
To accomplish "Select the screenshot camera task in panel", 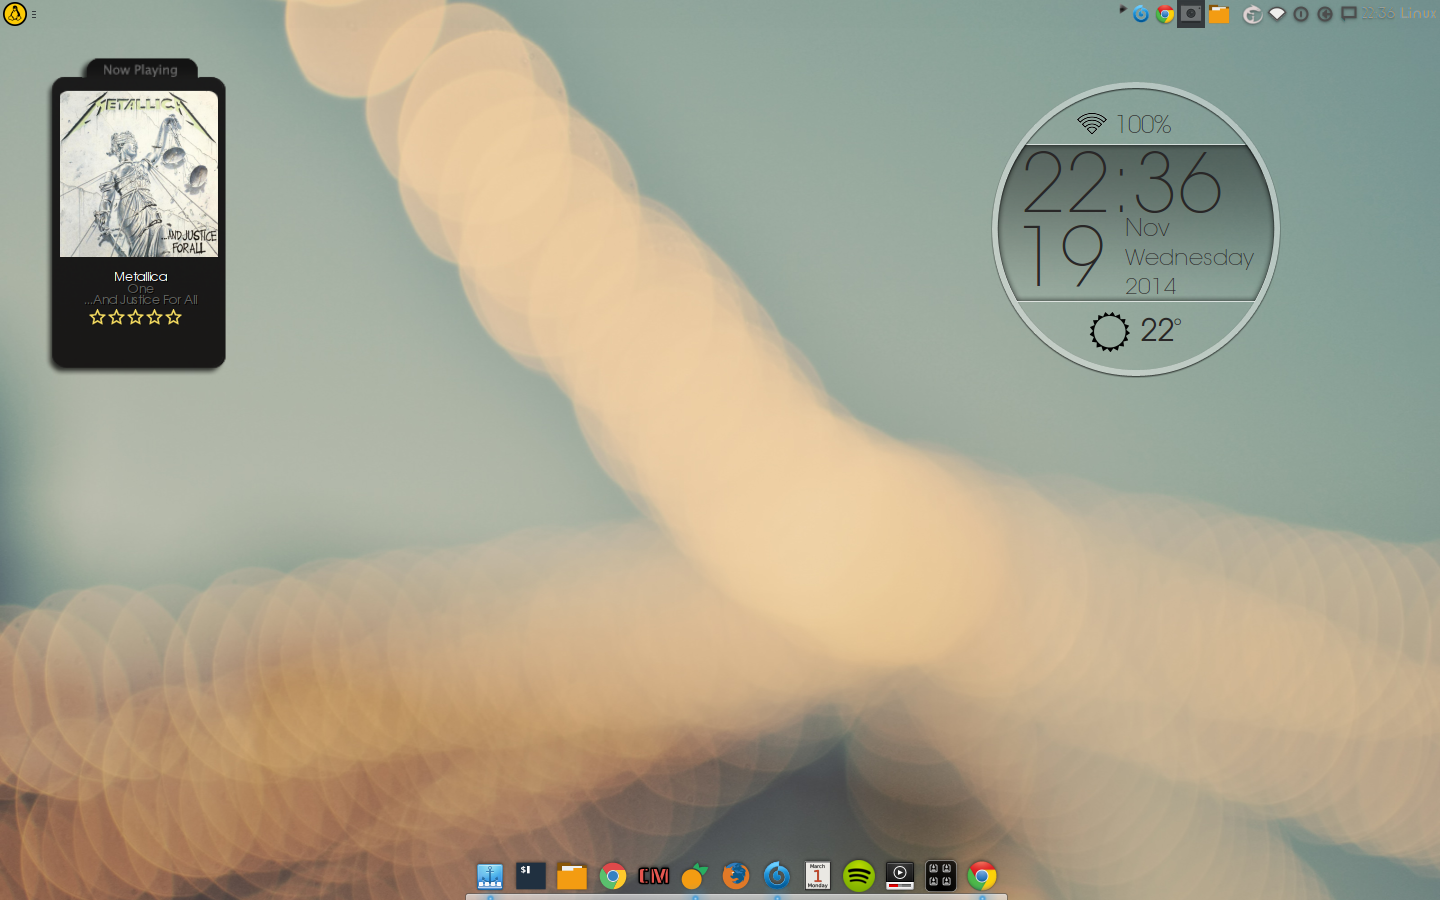I will pyautogui.click(x=1191, y=14).
